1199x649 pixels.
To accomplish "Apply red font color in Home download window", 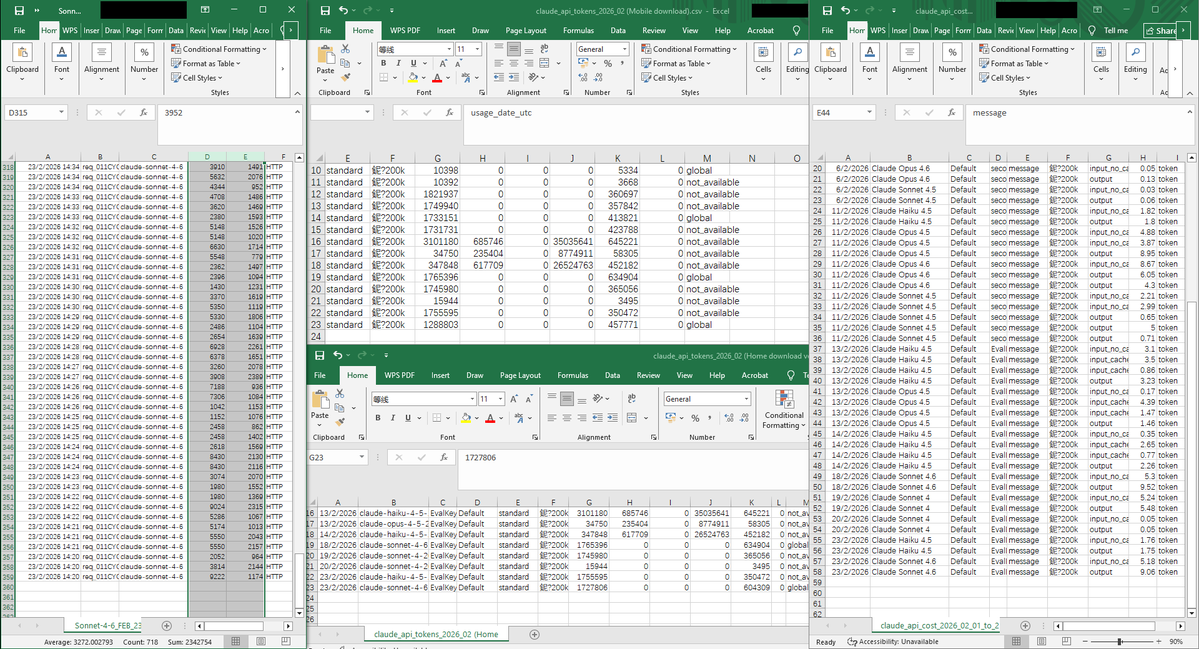I will pos(490,418).
